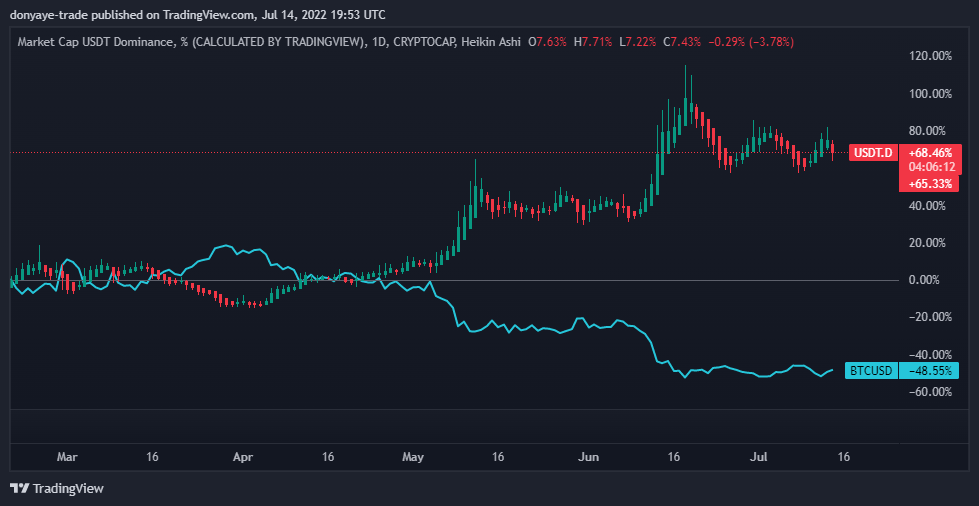This screenshot has width=979, height=506.
Task: Click the 120.00% mark on the price scale
Action: 928,56
